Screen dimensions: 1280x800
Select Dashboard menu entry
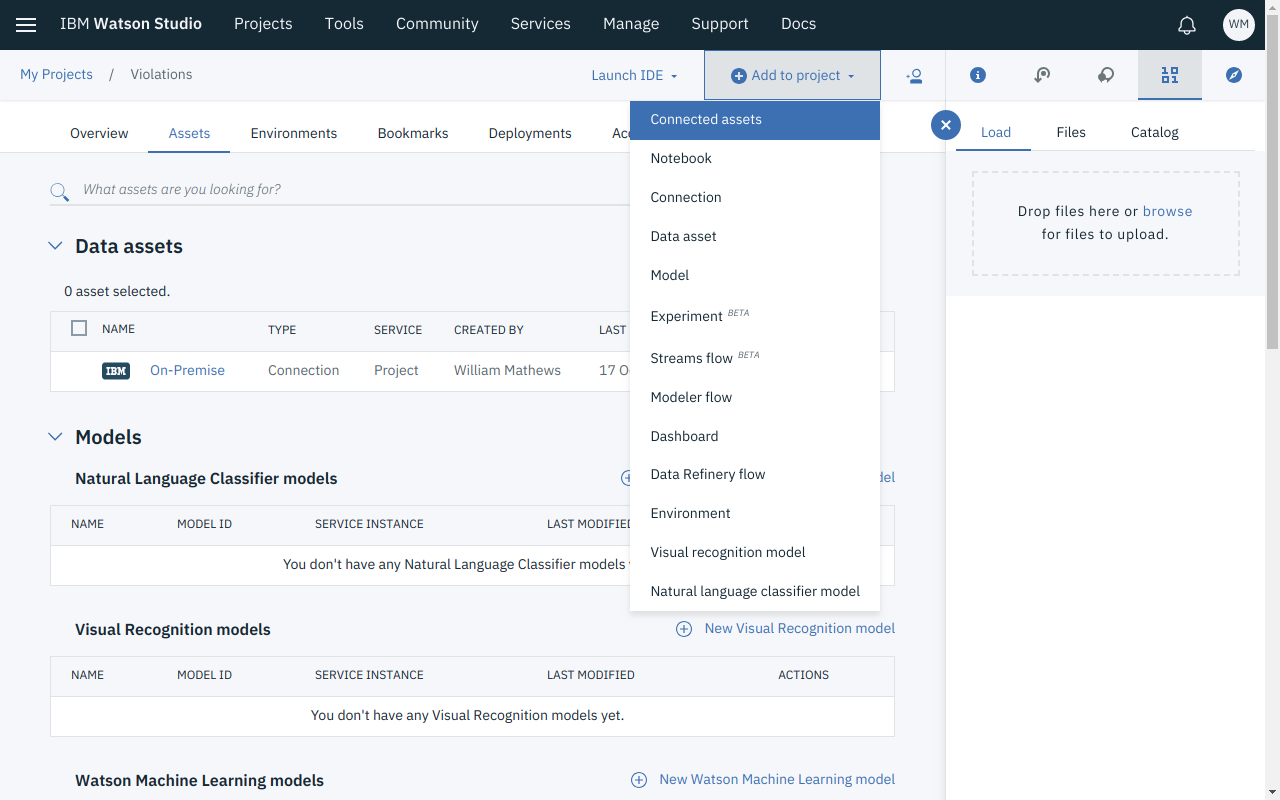[x=755, y=436]
